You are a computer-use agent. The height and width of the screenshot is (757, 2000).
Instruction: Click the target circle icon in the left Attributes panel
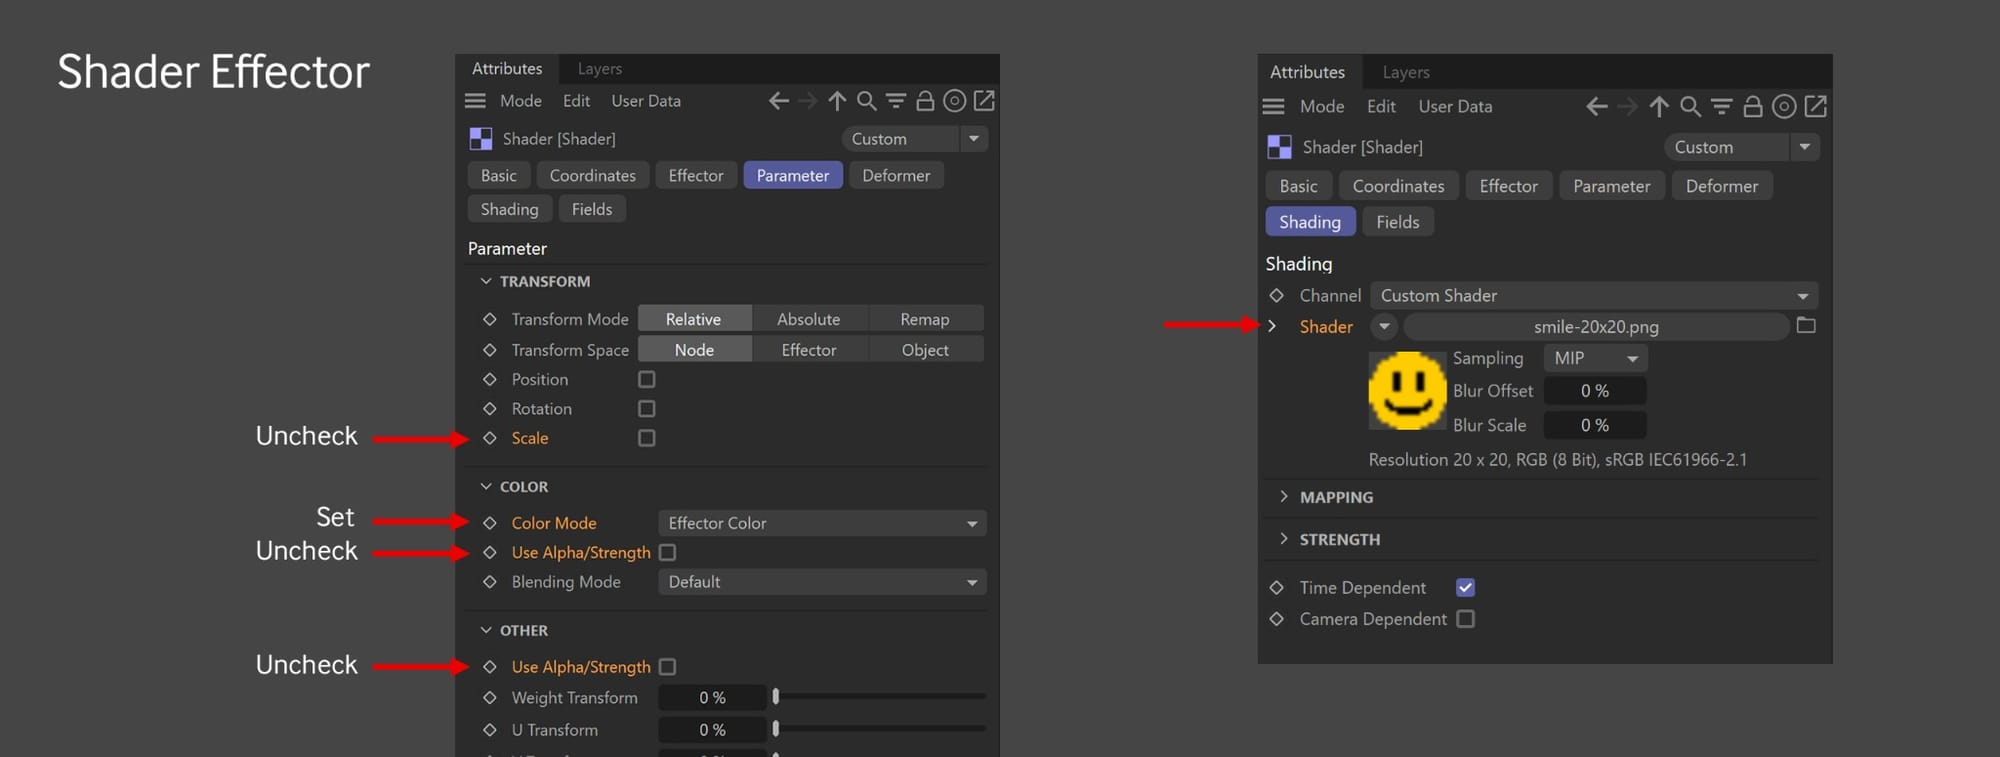coord(955,101)
